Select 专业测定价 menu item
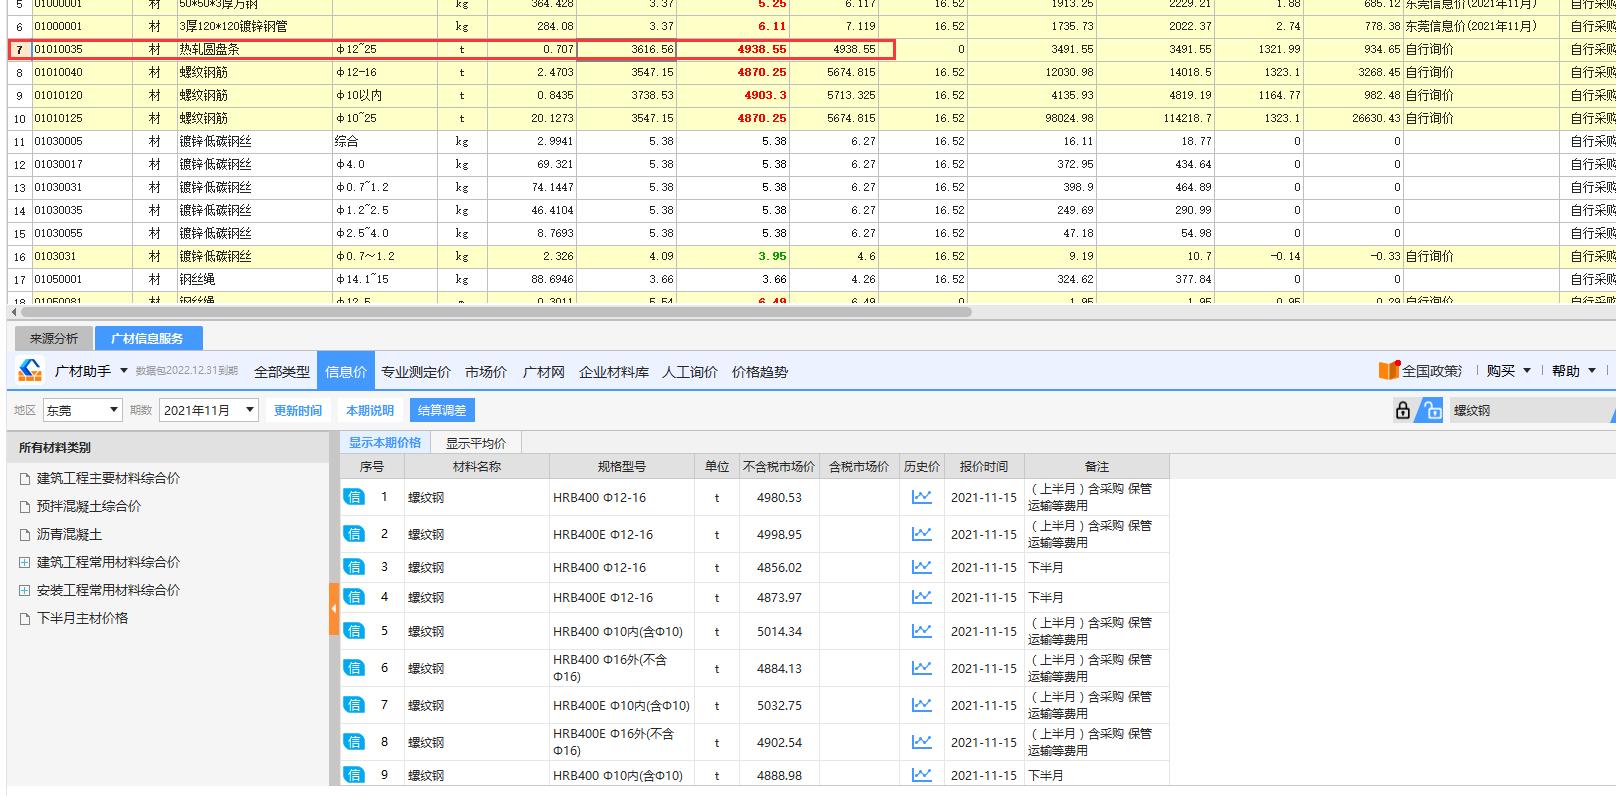This screenshot has height=796, width=1616. tap(416, 372)
